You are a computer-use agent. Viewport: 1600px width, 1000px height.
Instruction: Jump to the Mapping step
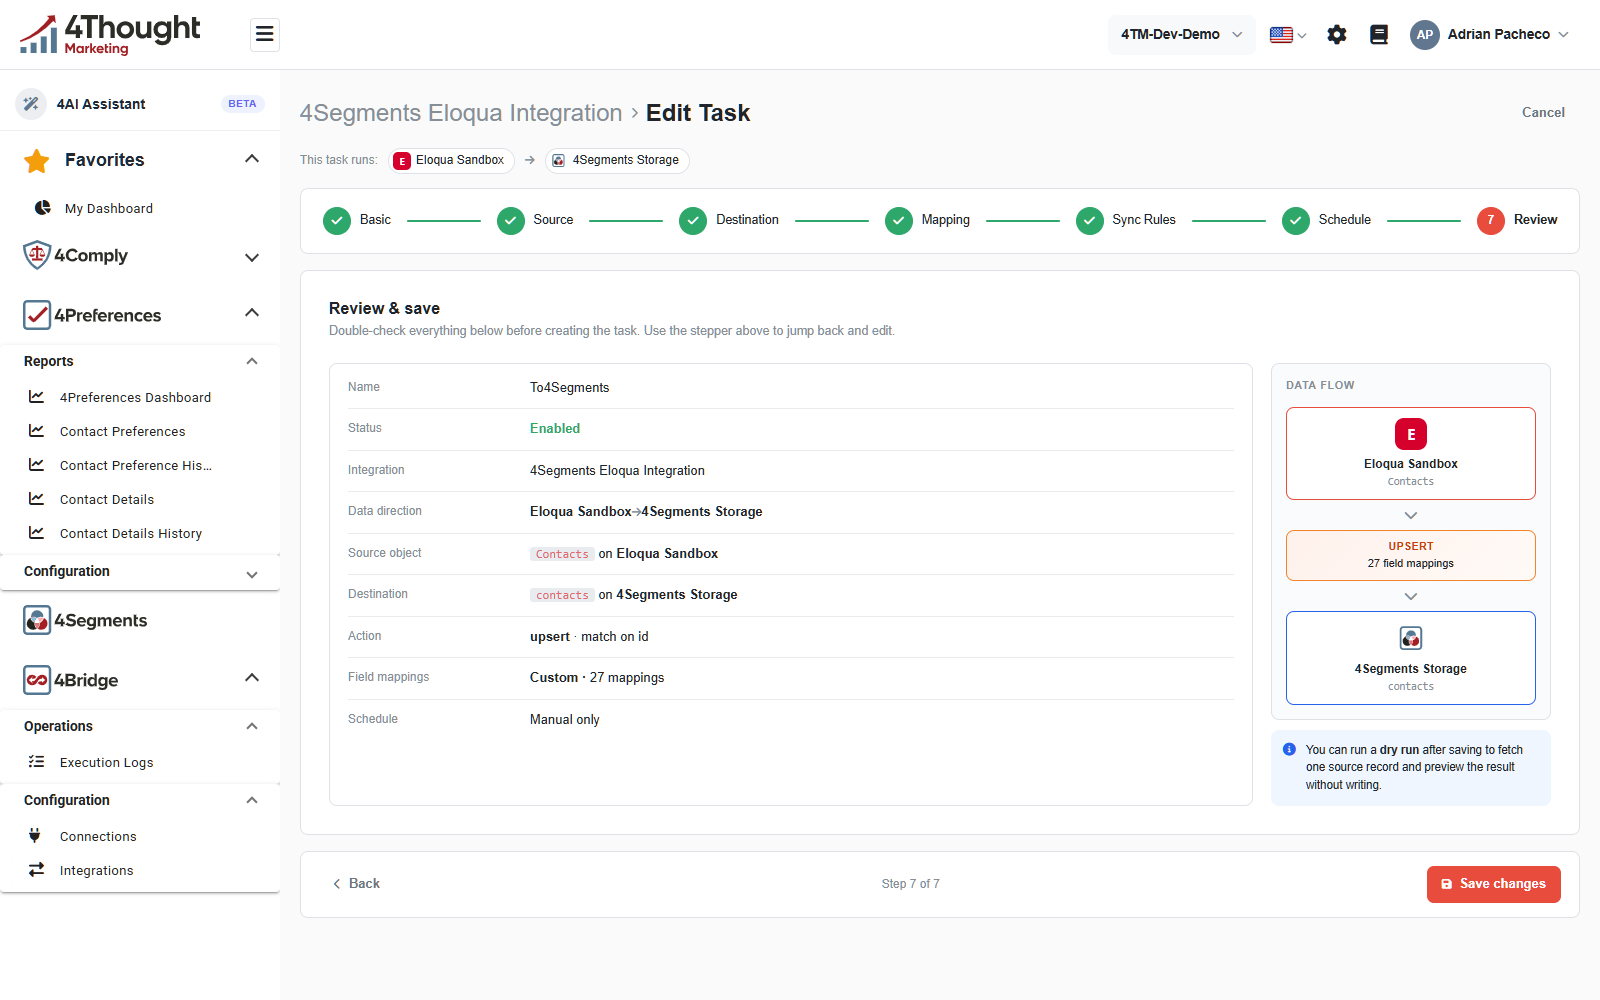tap(927, 220)
